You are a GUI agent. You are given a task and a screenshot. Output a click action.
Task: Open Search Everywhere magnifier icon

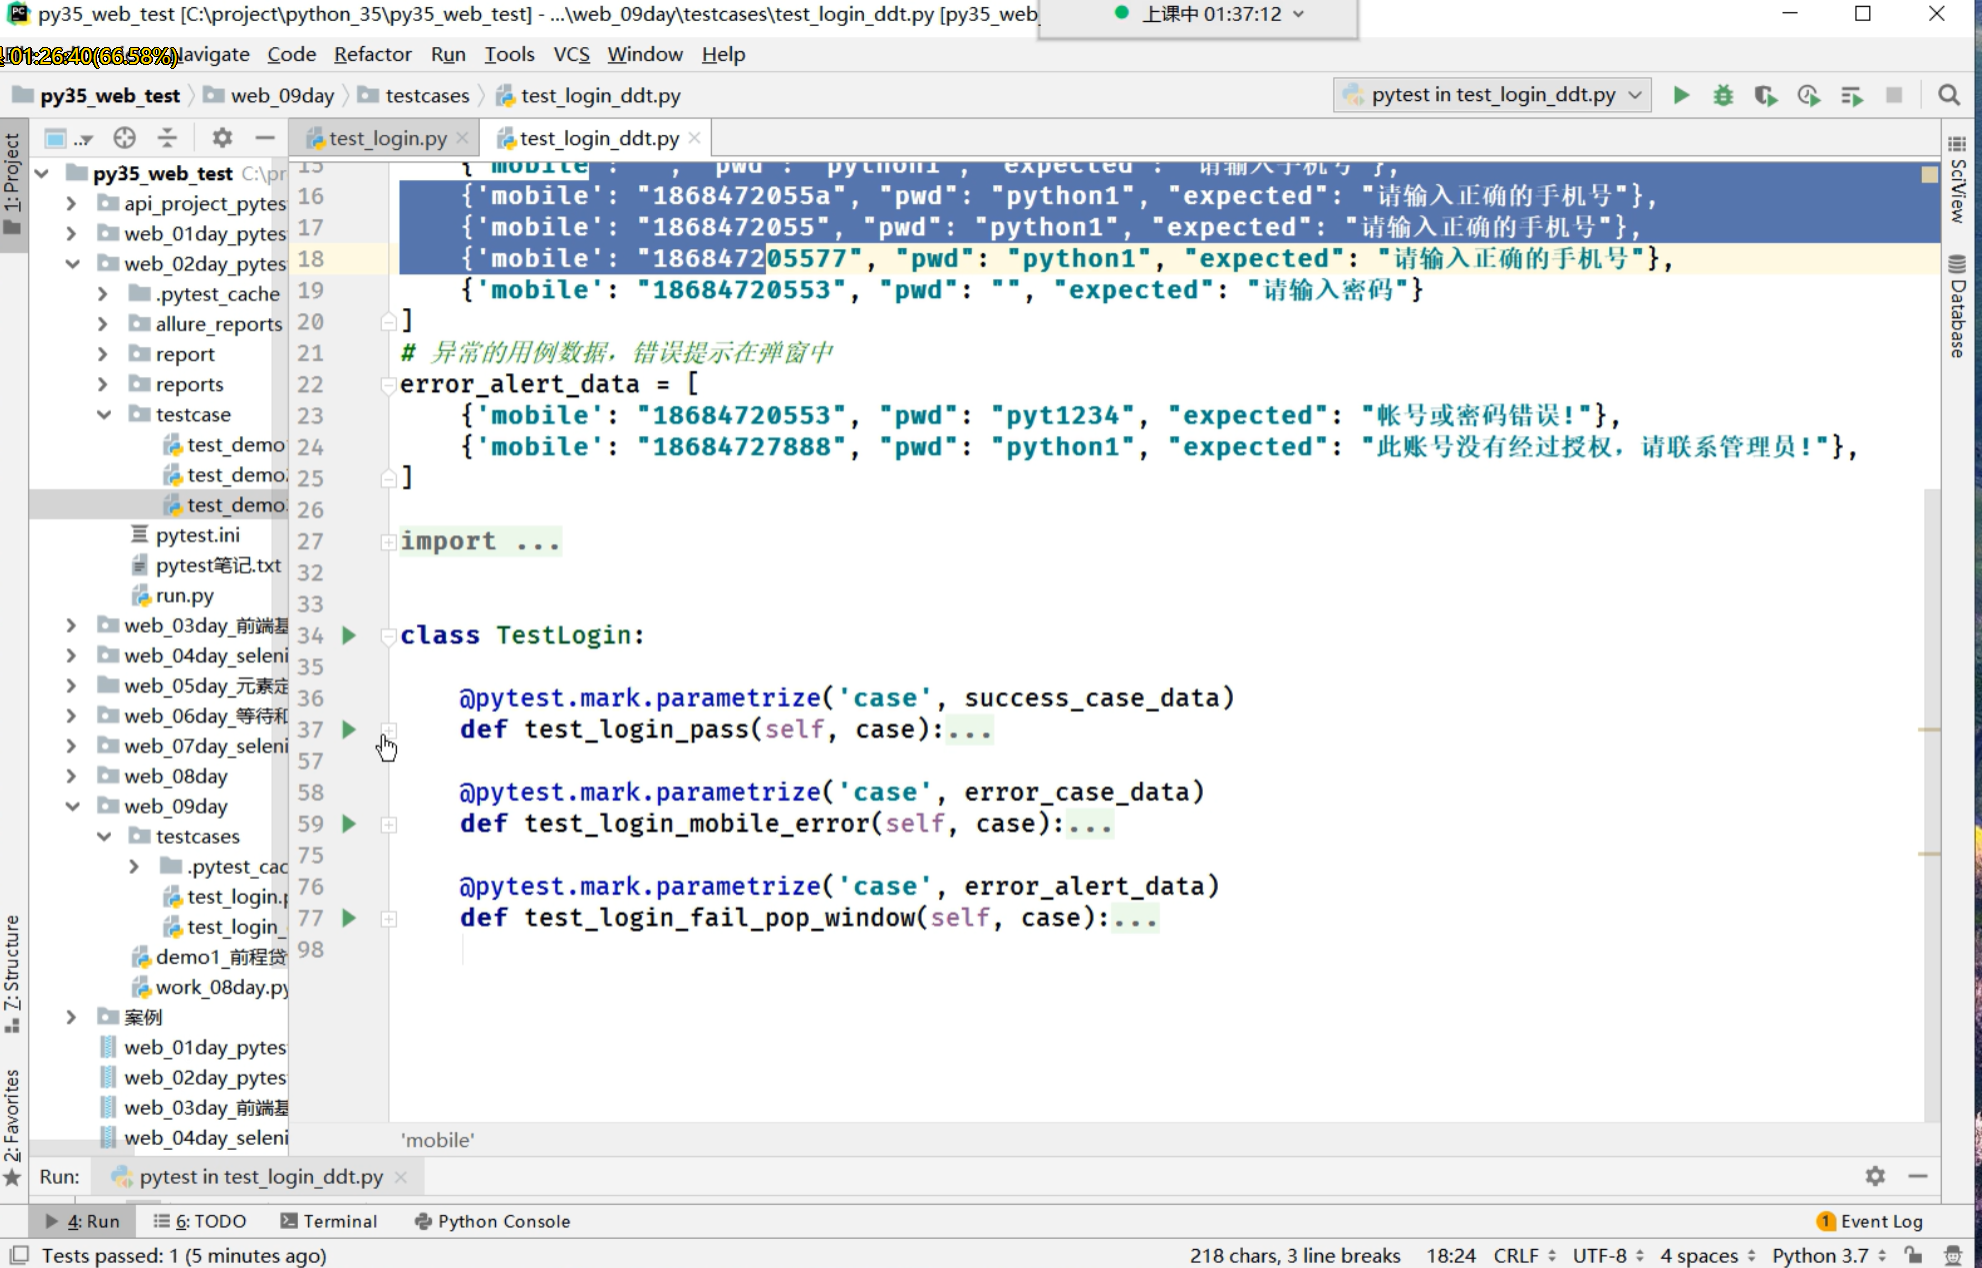[x=1948, y=95]
